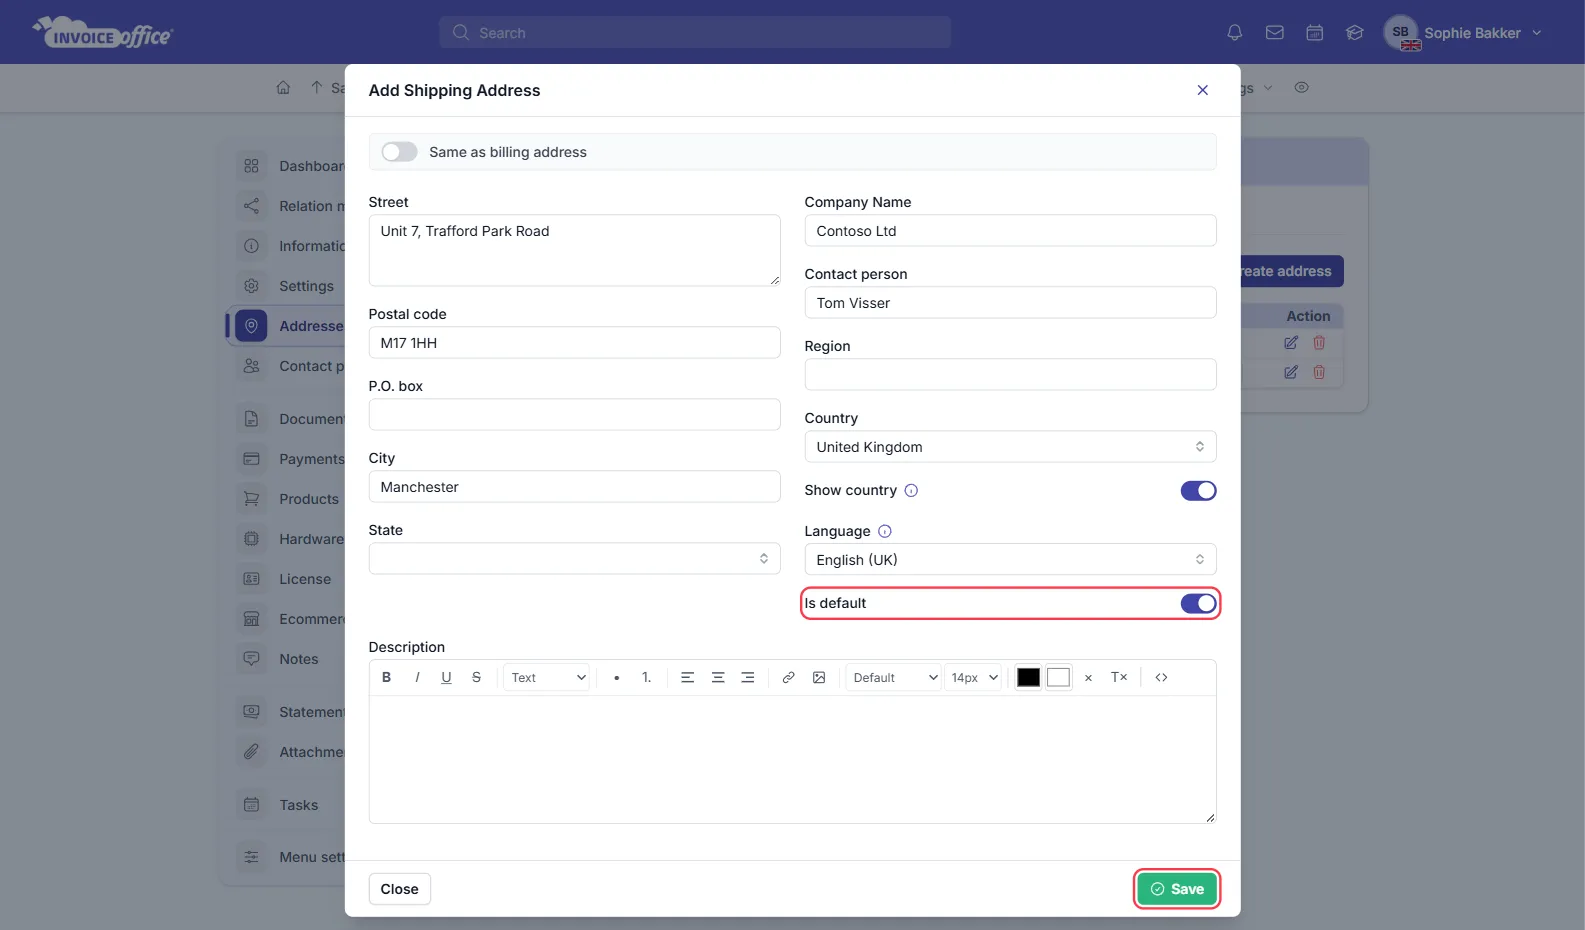The image size is (1585, 930).
Task: Open the Country dropdown
Action: 1010,447
